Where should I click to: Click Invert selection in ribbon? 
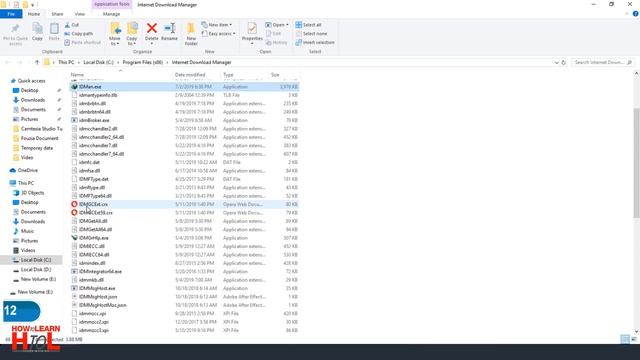315,42
